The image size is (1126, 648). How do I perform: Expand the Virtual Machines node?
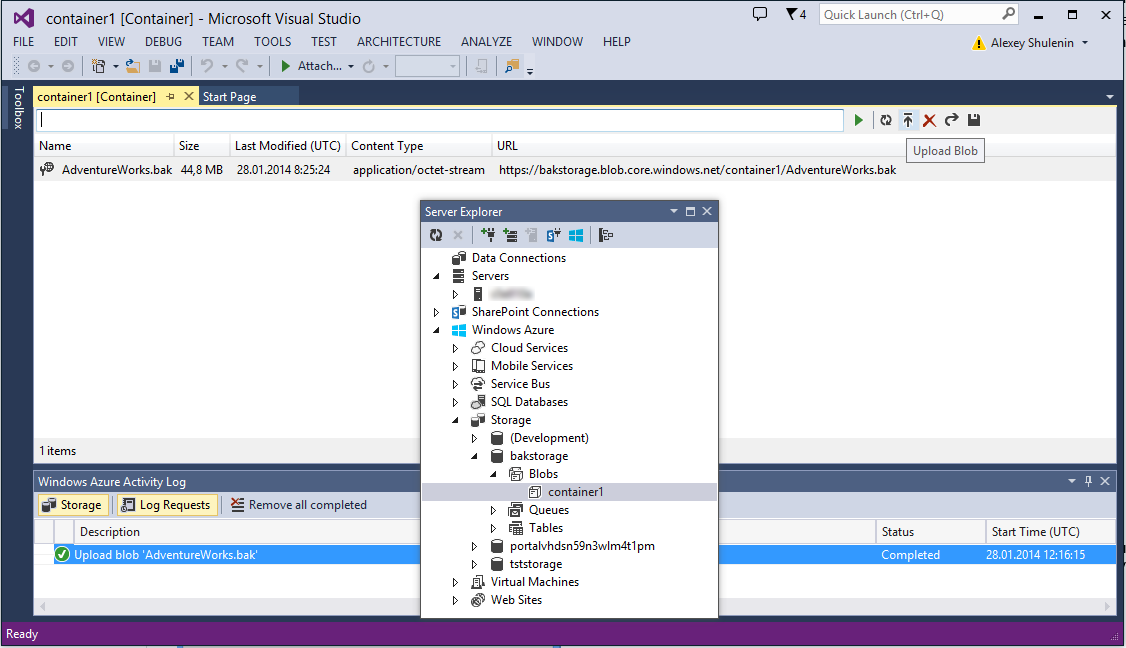click(455, 582)
